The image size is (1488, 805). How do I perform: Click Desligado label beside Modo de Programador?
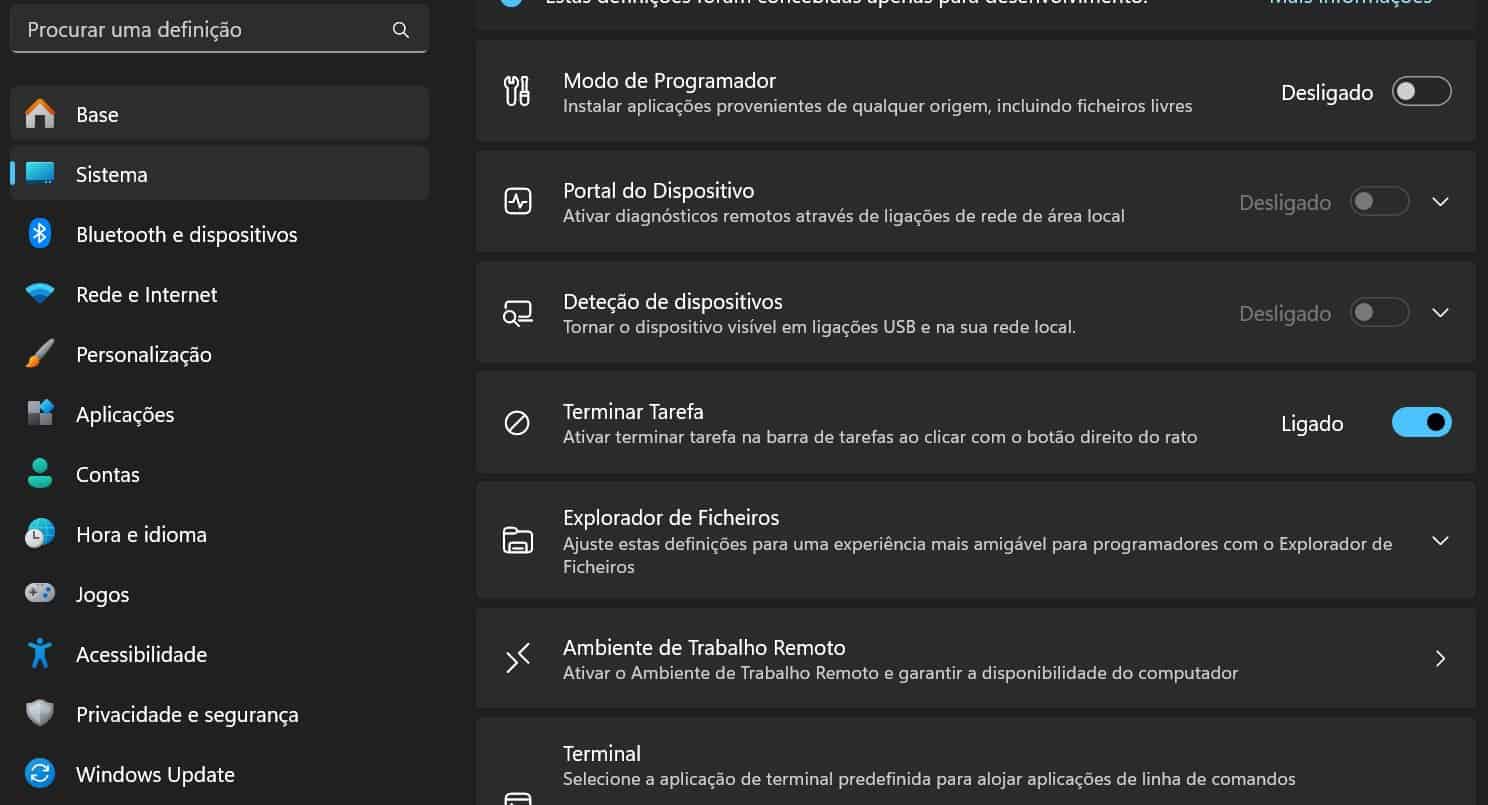tap(1327, 93)
